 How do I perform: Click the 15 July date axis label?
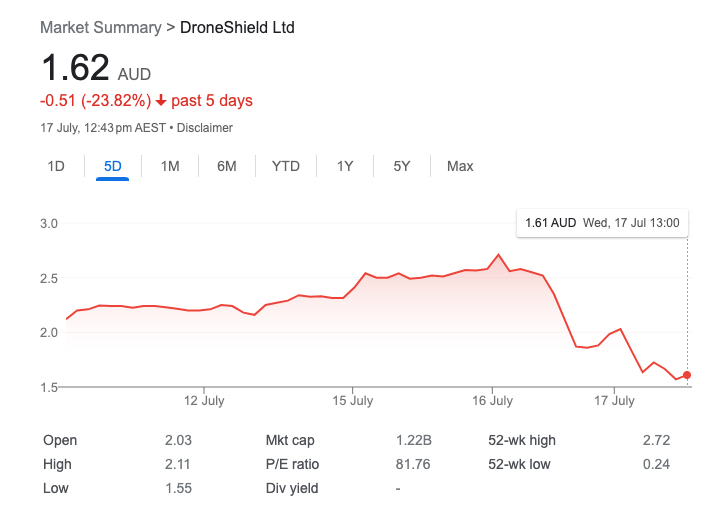tap(352, 401)
